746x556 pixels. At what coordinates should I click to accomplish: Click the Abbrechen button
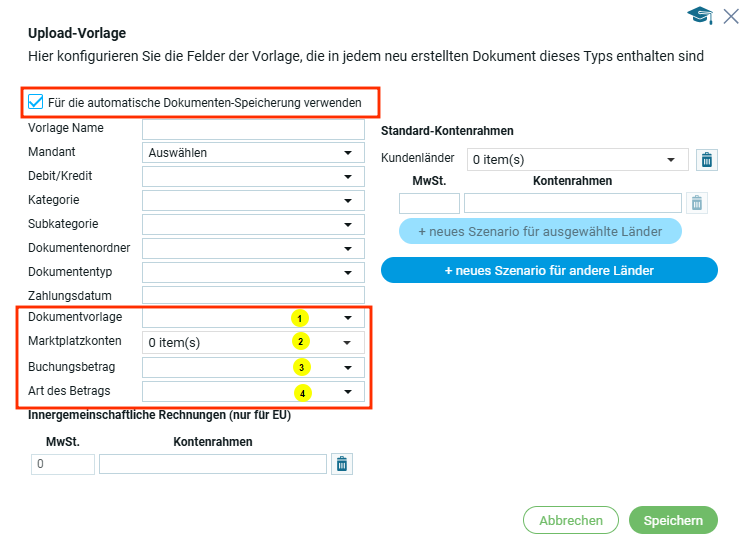pos(571,520)
